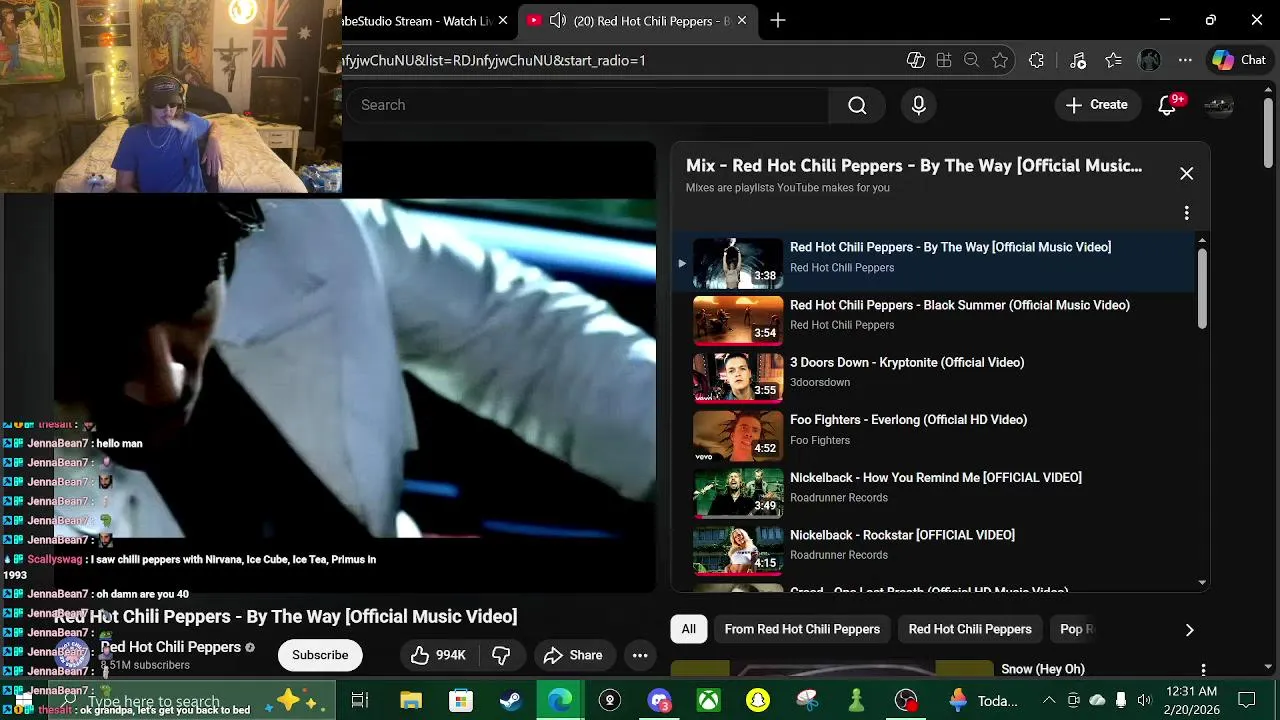Close the Studio Stream tab
The width and height of the screenshot is (1280, 720).
pyautogui.click(x=502, y=20)
